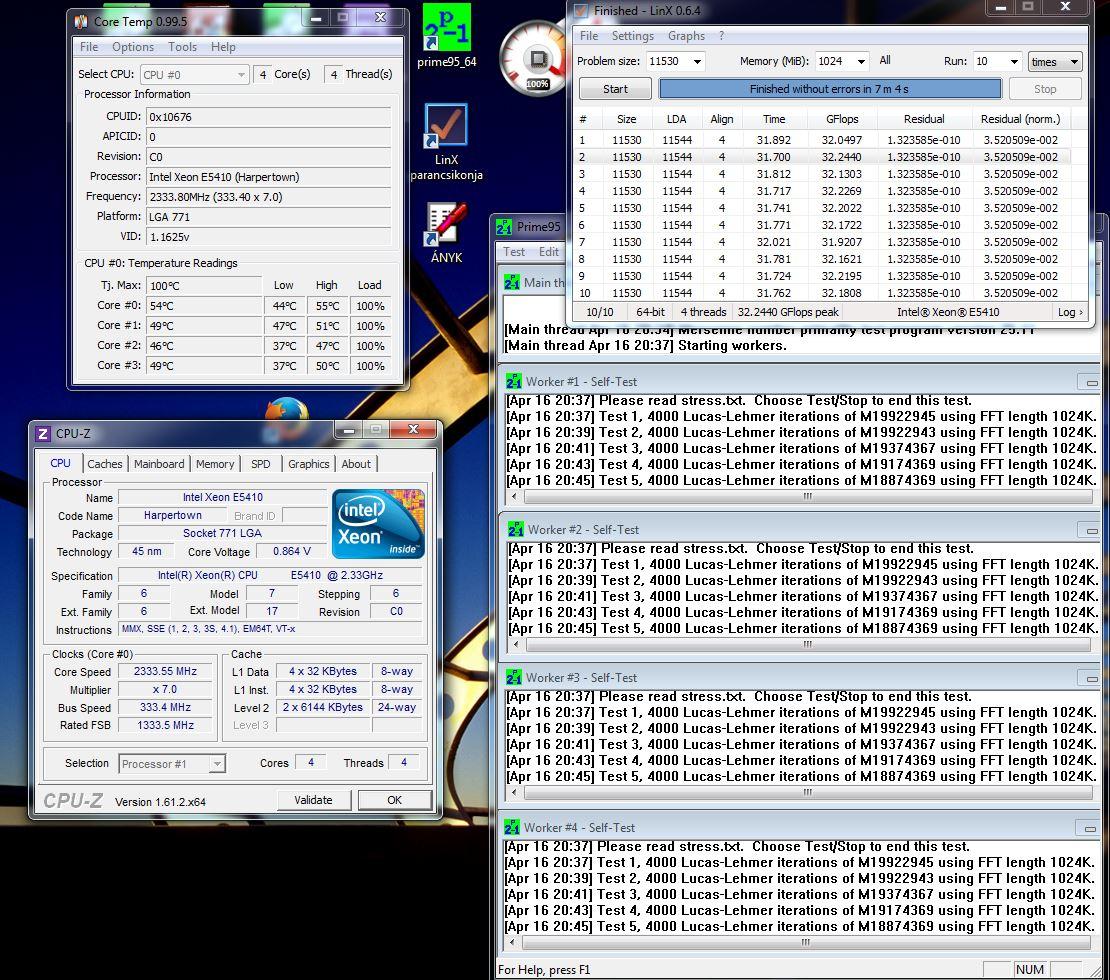The width and height of the screenshot is (1110, 980).
Task: Open the Tools menu in Core Temp
Action: tap(183, 47)
